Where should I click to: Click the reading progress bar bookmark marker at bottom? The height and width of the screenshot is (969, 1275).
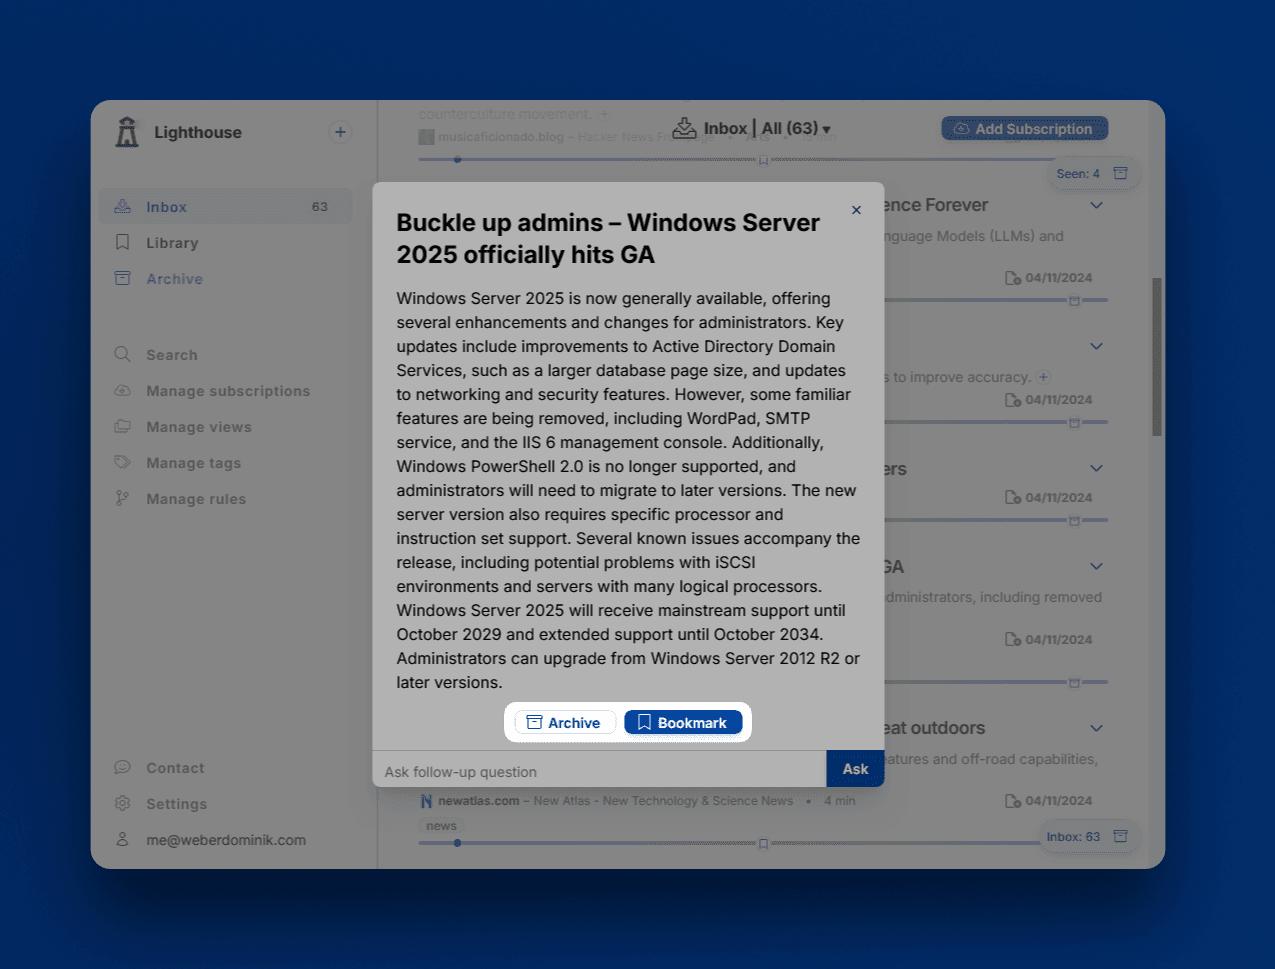763,844
